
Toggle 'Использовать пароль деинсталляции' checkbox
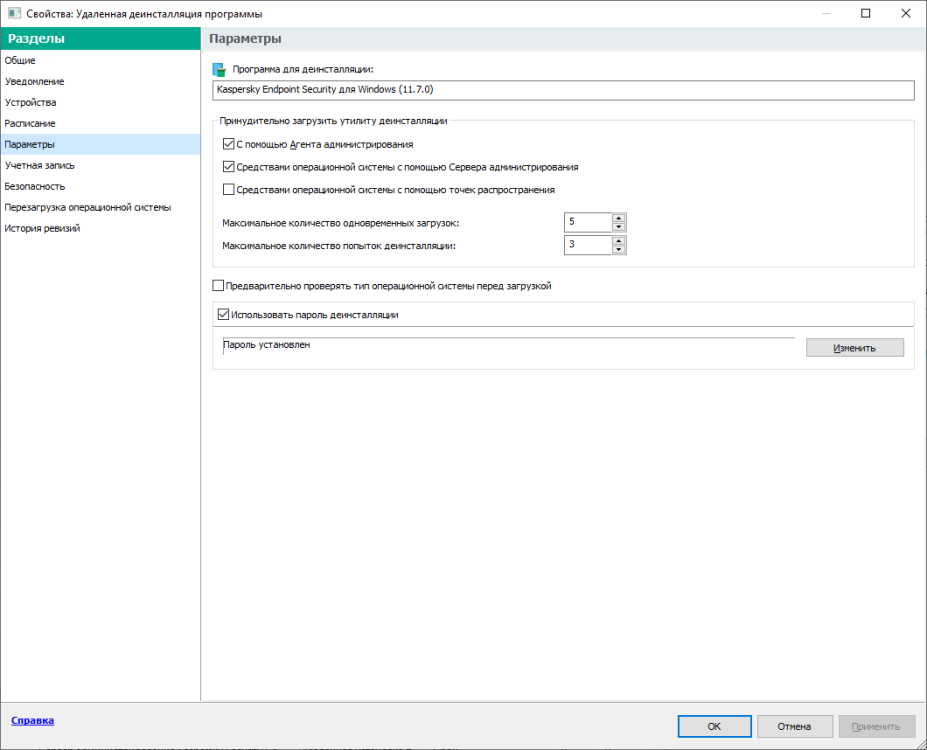click(x=223, y=314)
